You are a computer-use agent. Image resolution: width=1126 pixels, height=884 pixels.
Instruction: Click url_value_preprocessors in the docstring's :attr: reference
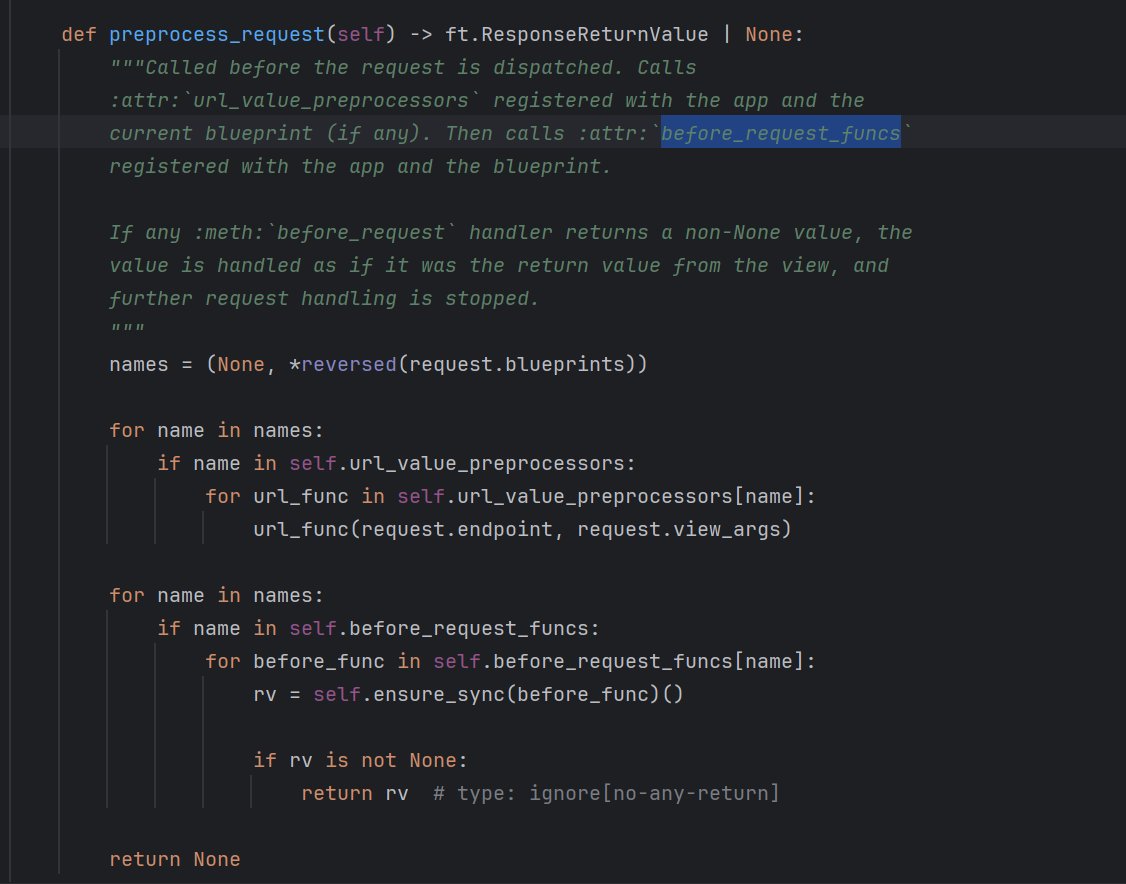coord(330,101)
